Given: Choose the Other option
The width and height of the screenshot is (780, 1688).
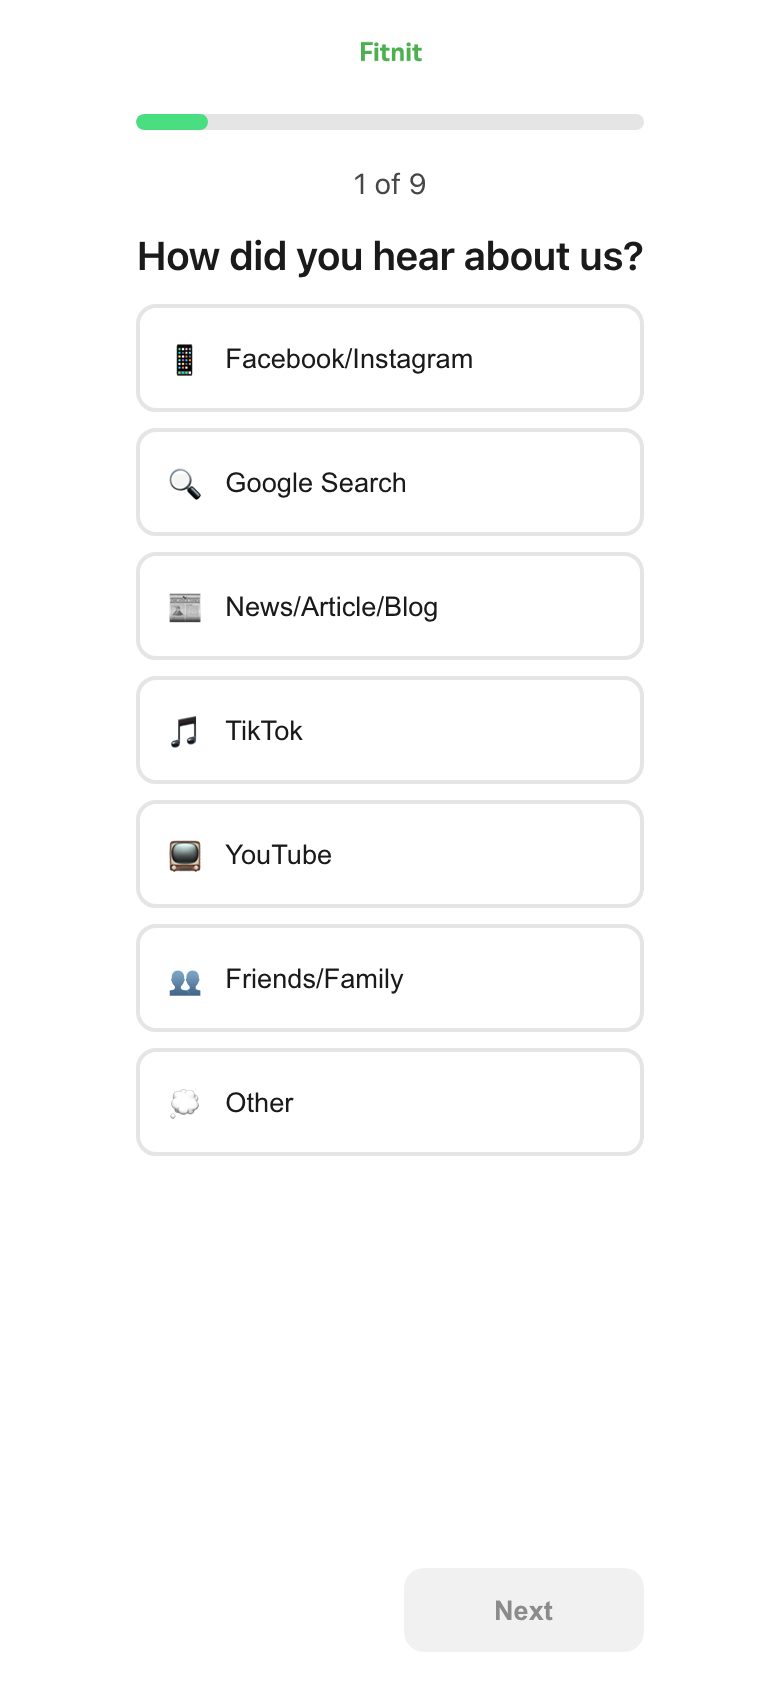Looking at the screenshot, I should tap(390, 1102).
